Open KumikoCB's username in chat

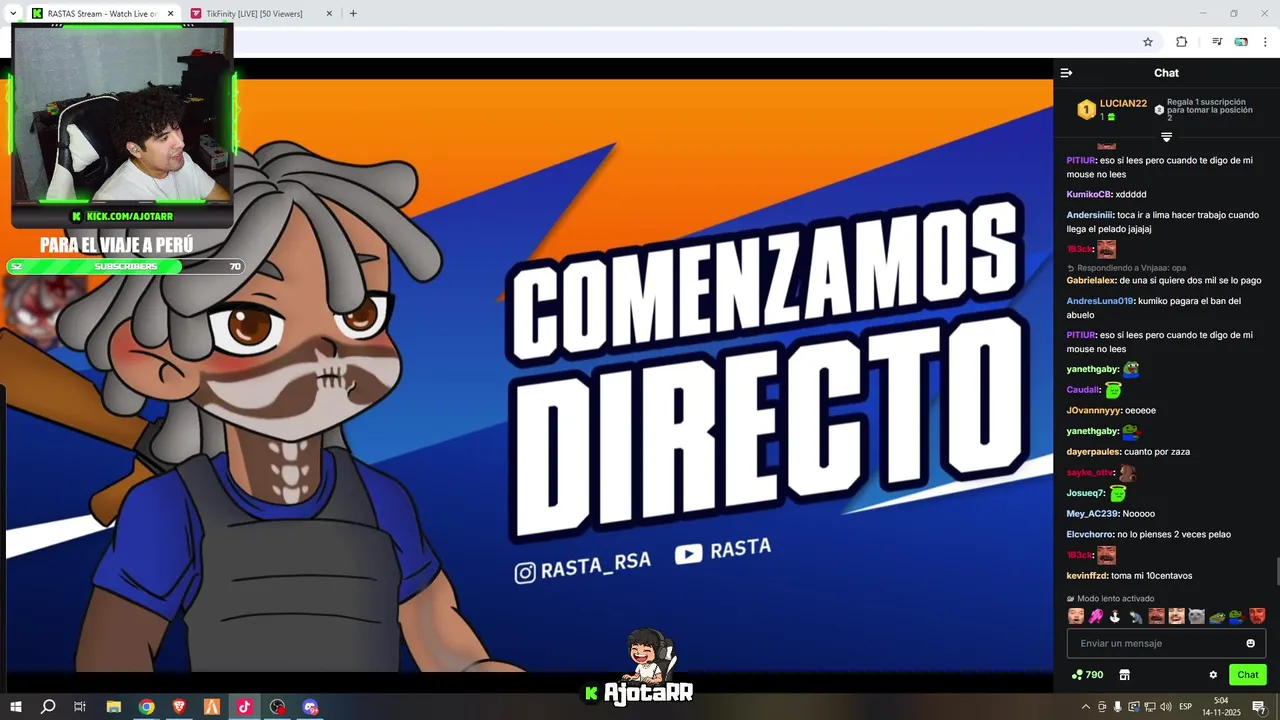point(1089,194)
